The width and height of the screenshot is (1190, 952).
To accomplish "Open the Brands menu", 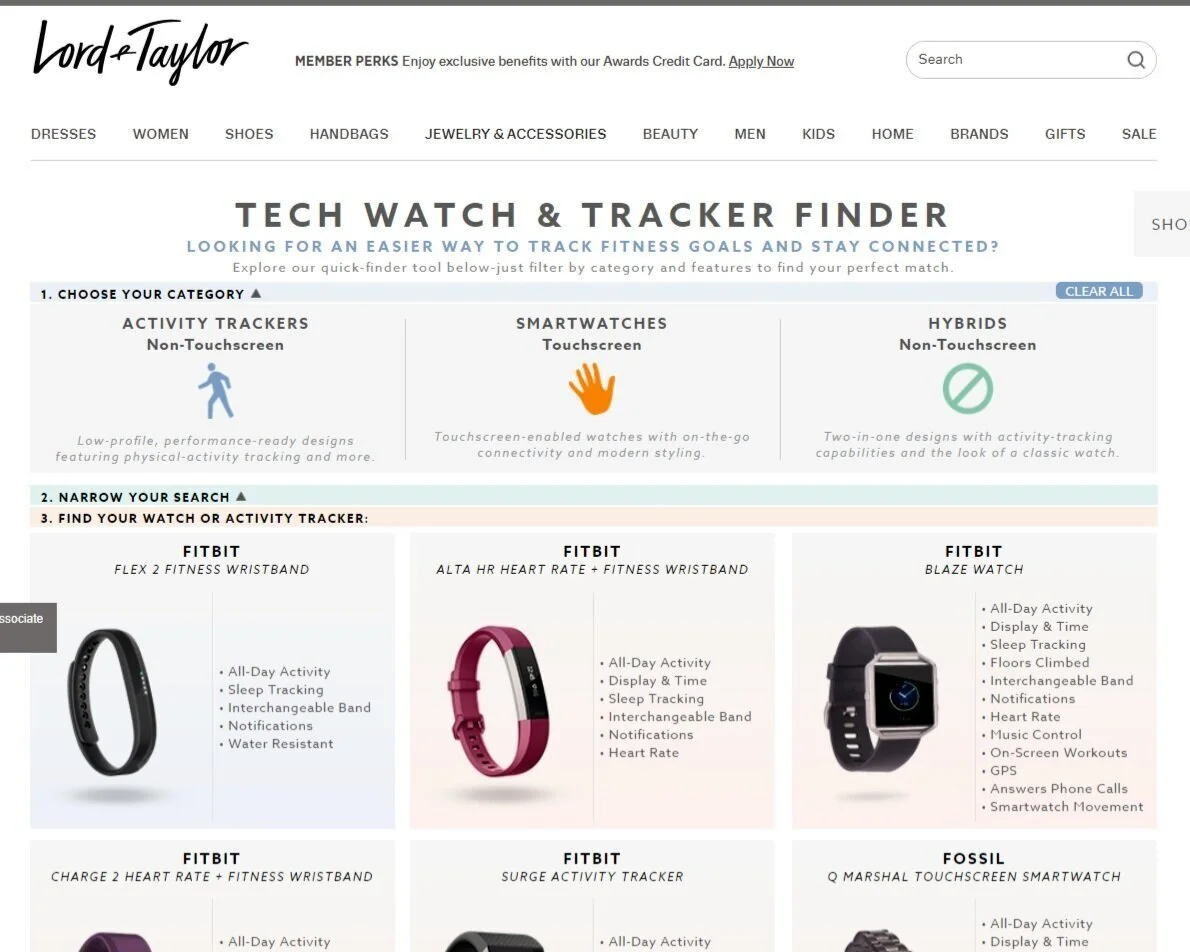I will point(979,134).
